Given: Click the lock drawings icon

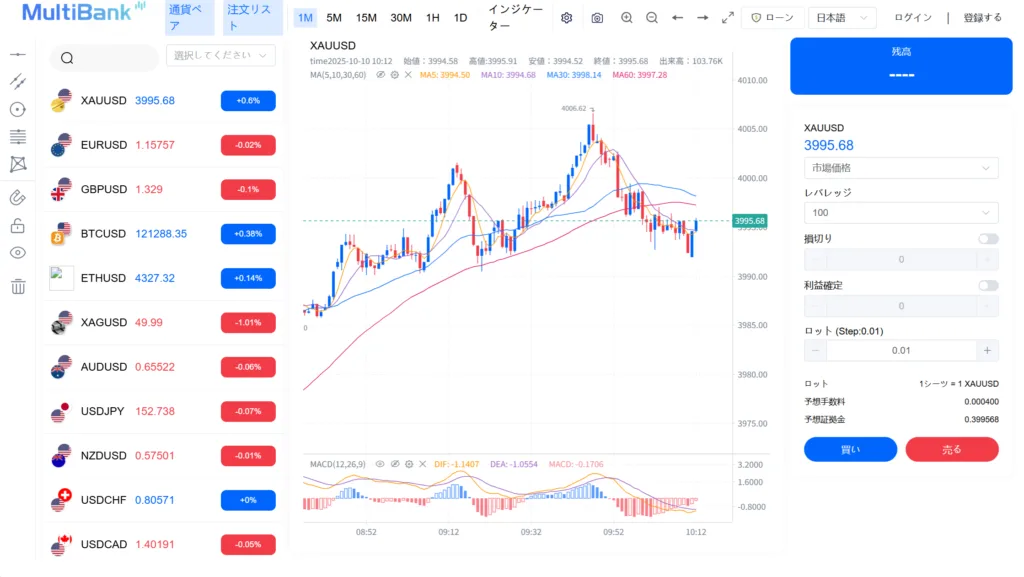Looking at the screenshot, I should [18, 226].
